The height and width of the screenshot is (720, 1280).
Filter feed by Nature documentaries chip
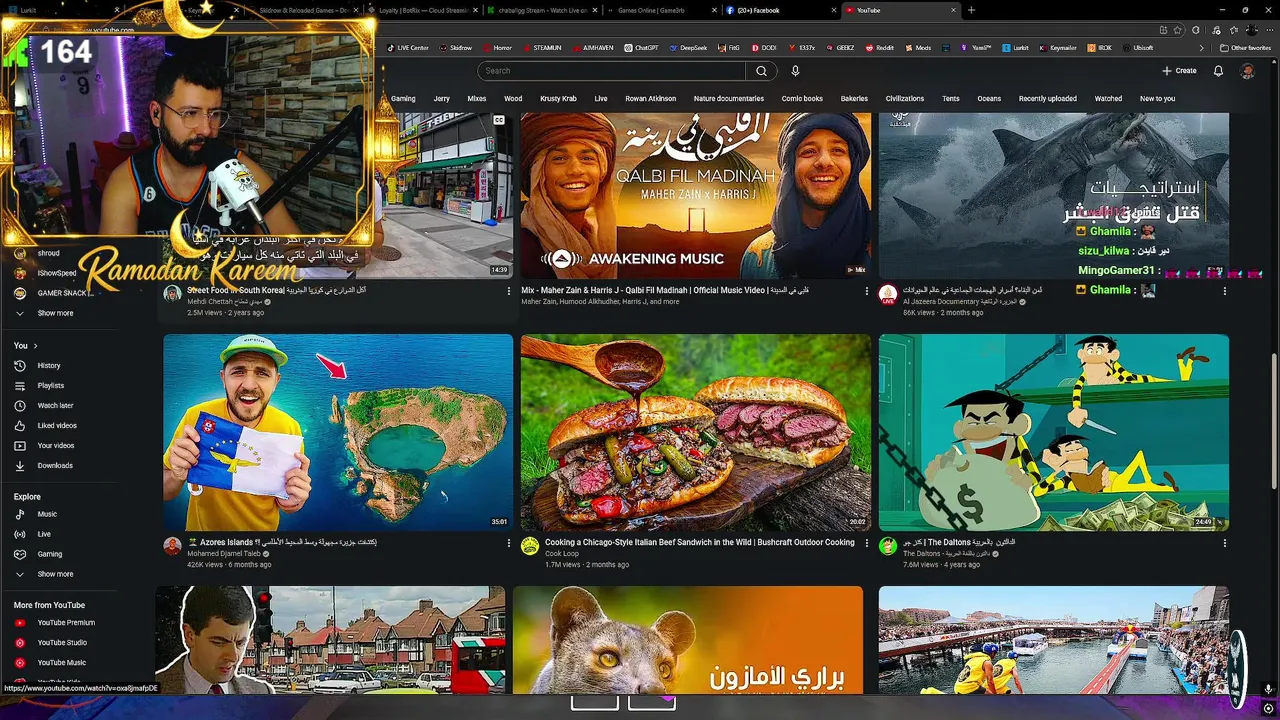point(729,99)
